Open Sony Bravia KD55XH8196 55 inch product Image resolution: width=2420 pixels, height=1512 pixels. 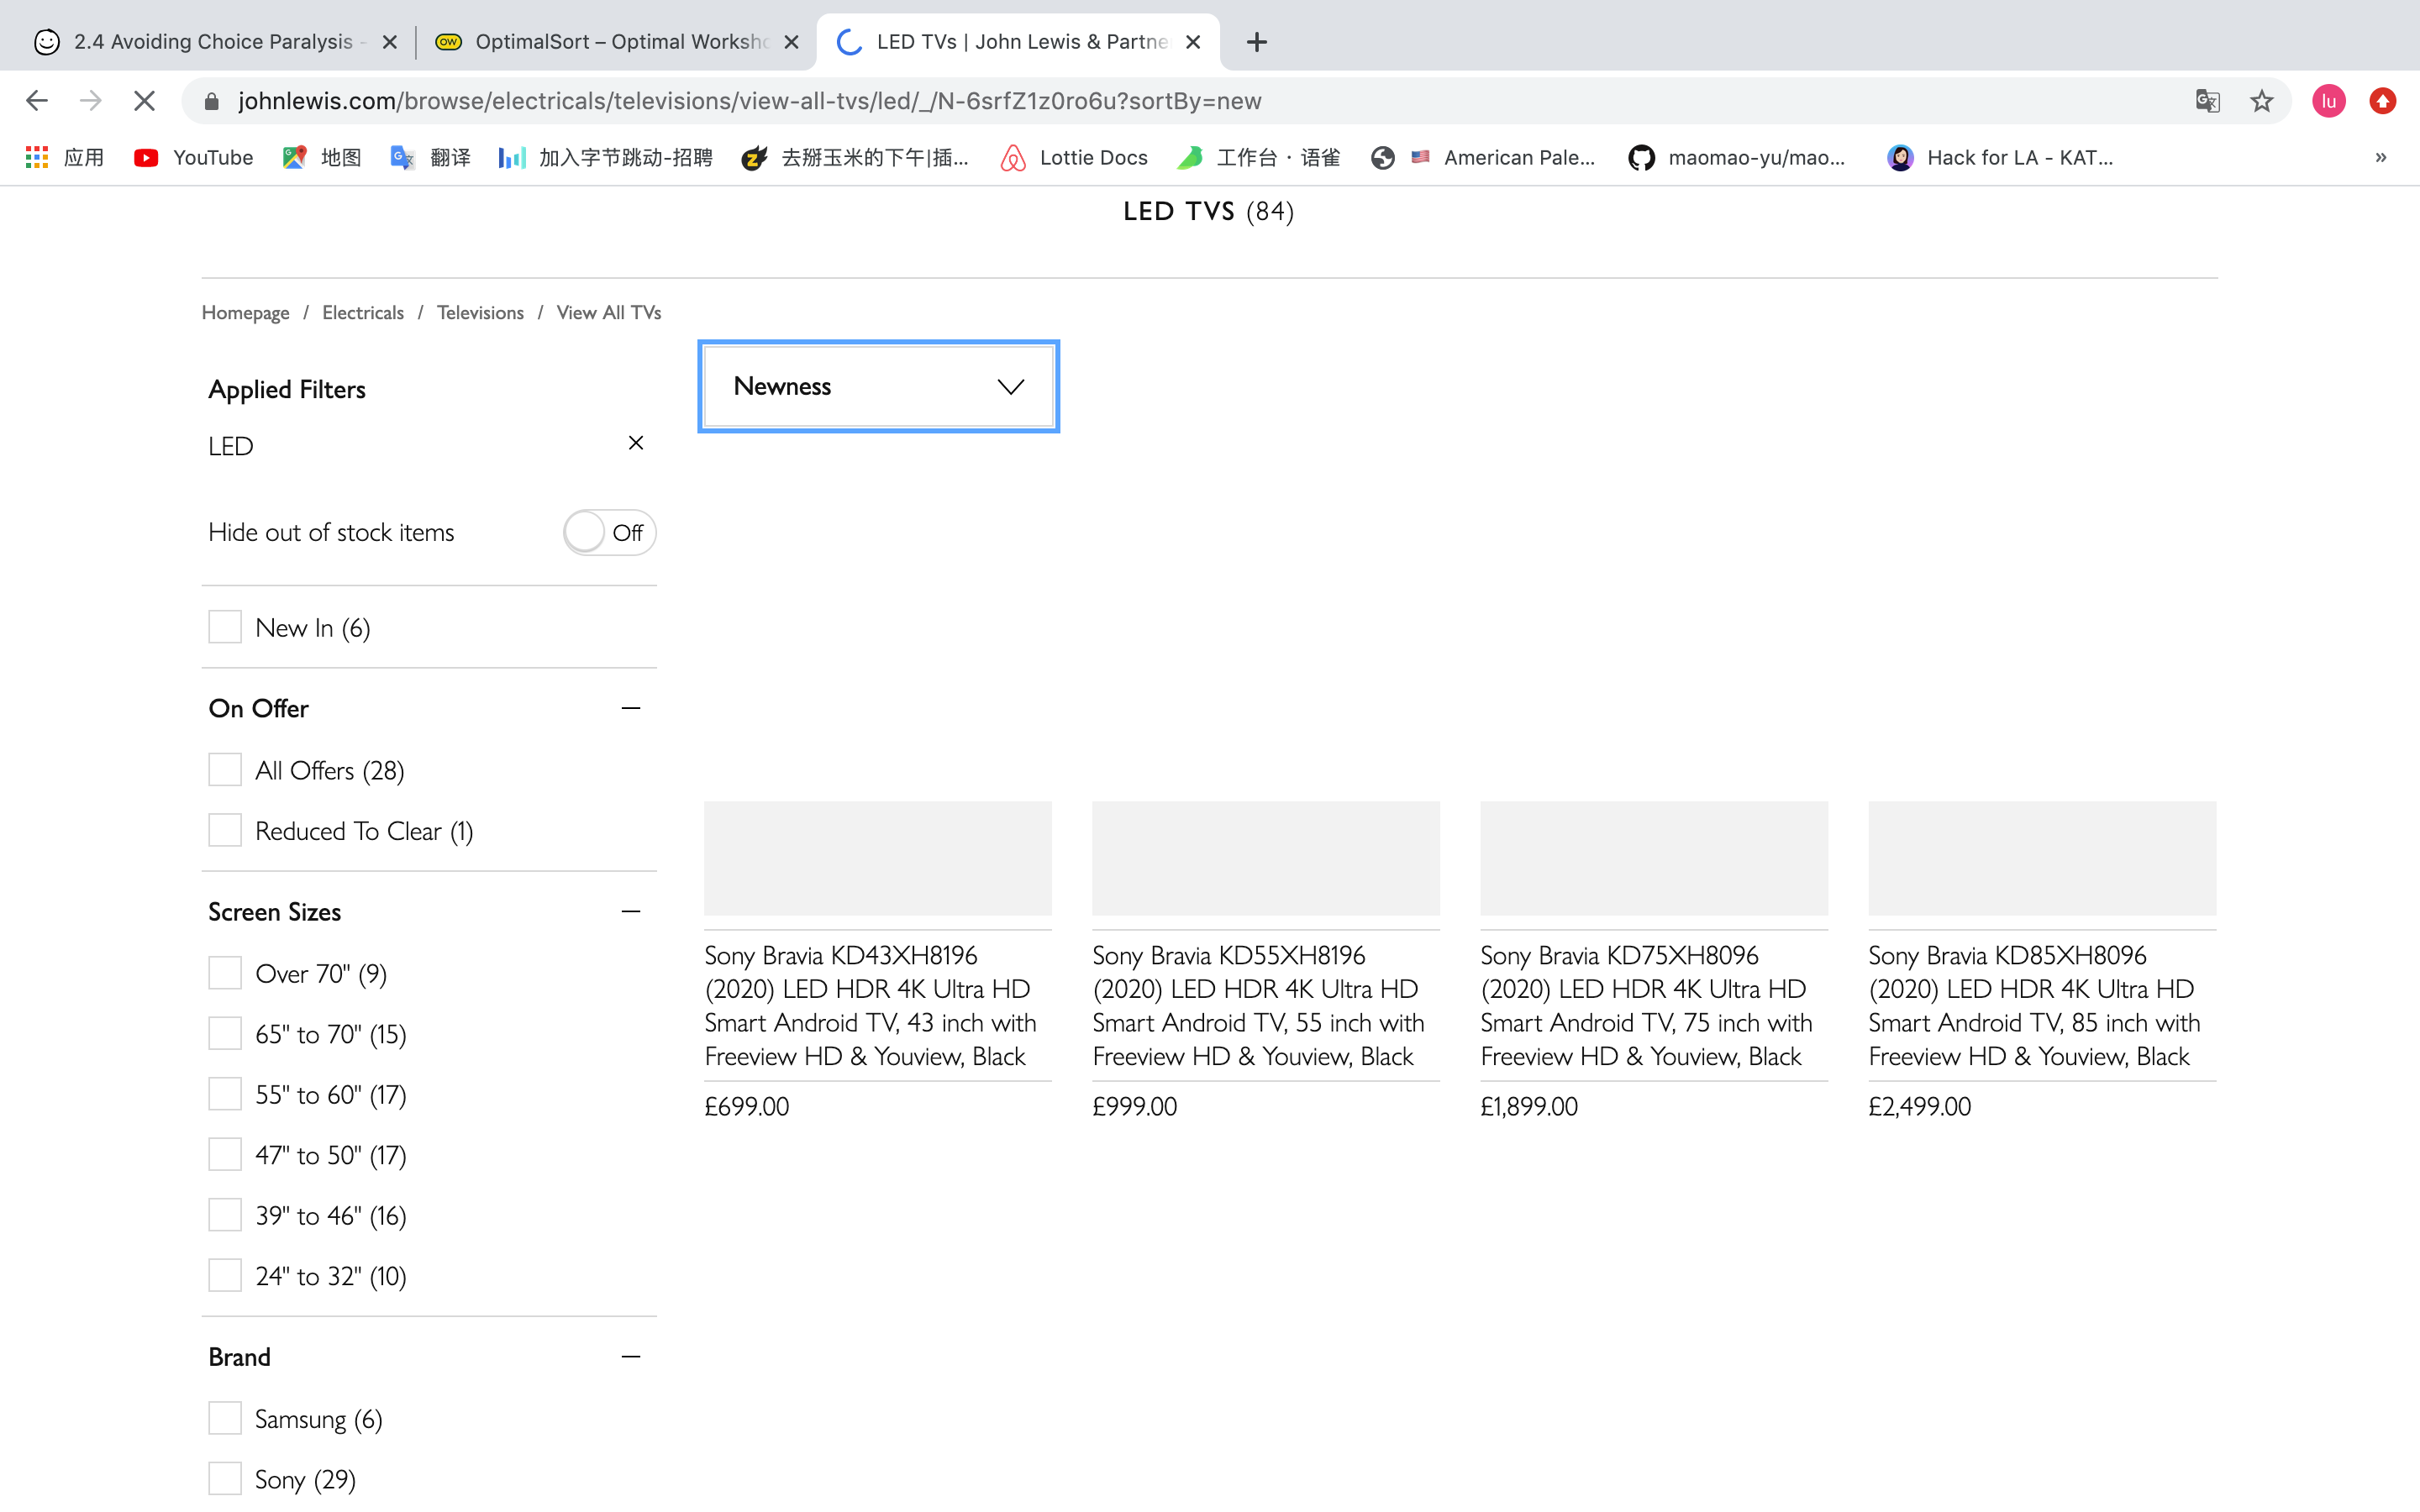[x=1259, y=1005]
